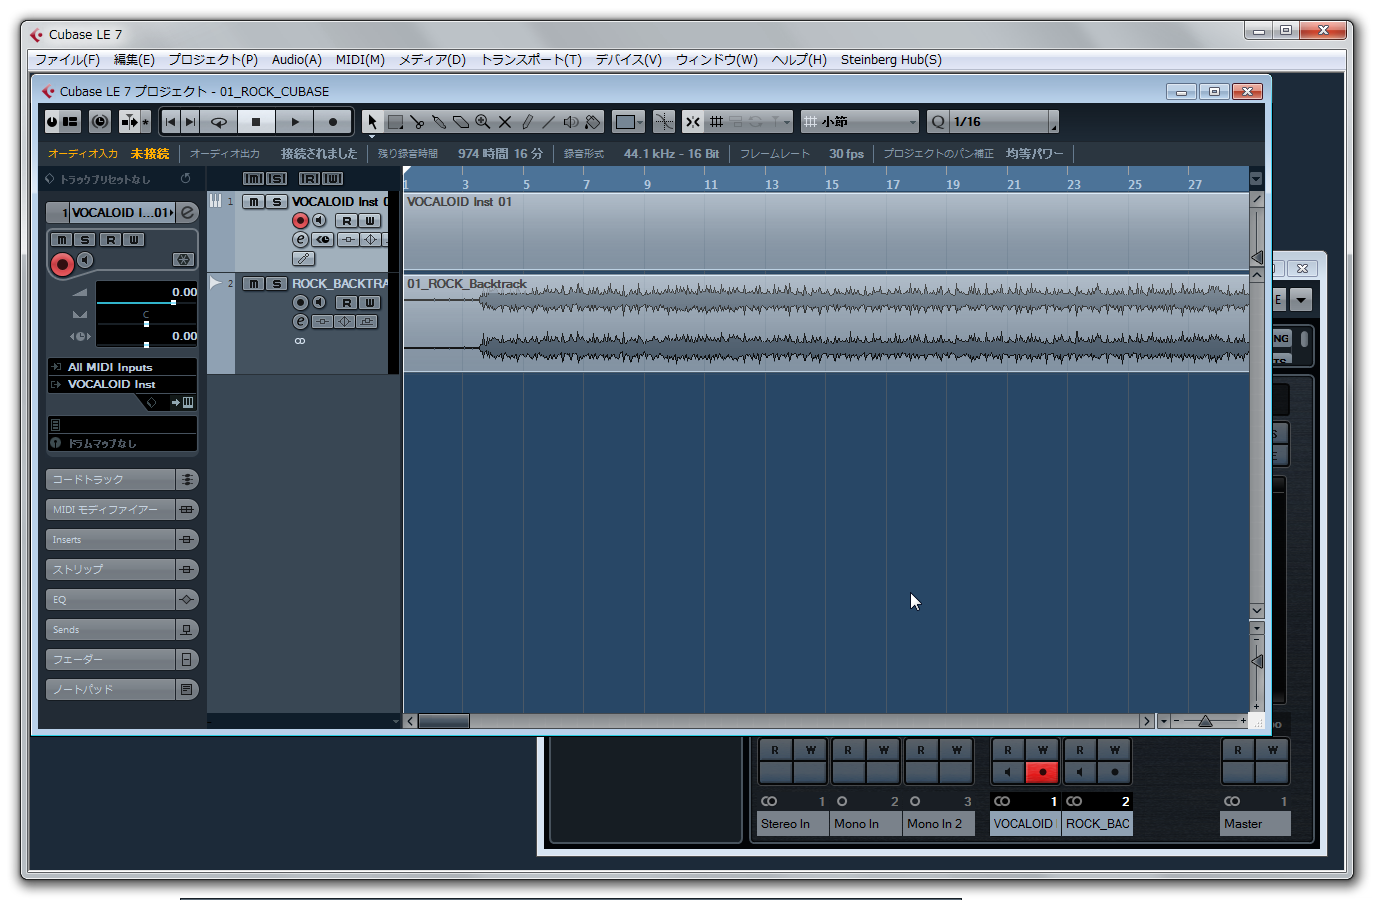Click the Play transport button
Image resolution: width=1374 pixels, height=900 pixels.
point(294,122)
